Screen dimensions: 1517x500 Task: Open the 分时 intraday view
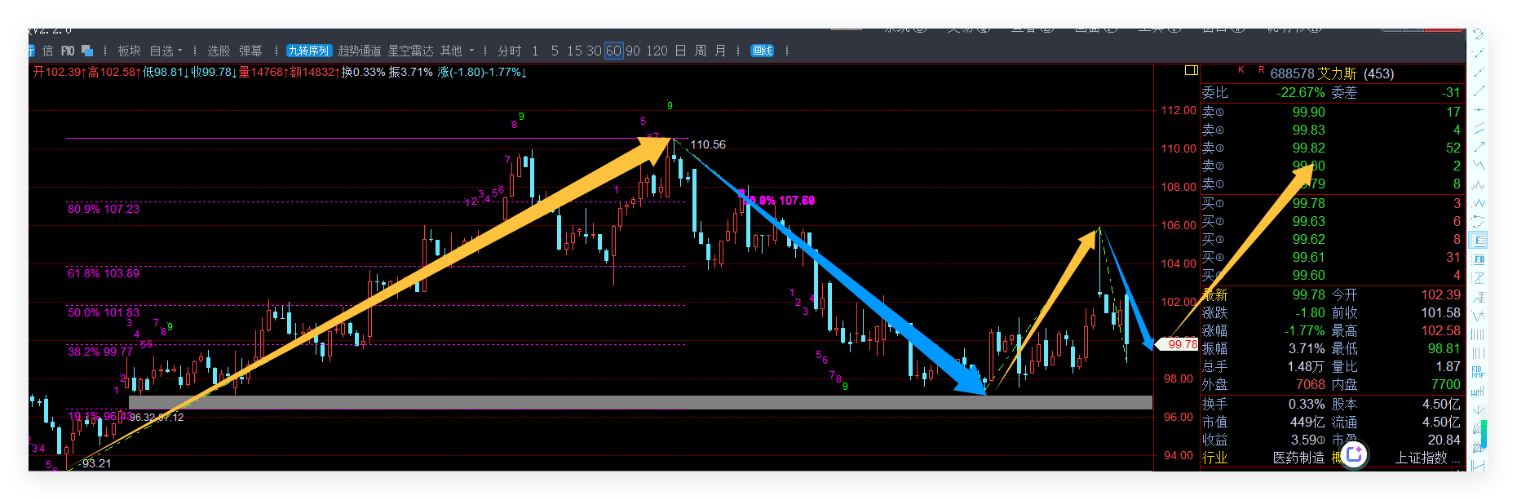coord(509,51)
